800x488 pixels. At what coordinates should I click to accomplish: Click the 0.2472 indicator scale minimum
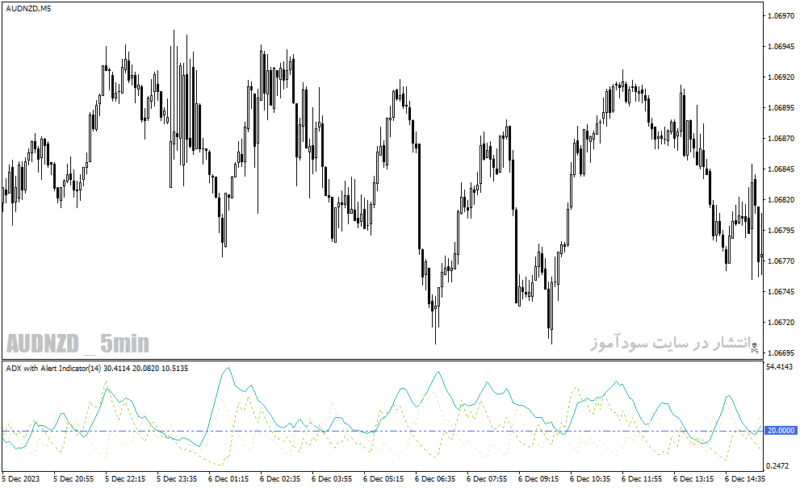(778, 466)
